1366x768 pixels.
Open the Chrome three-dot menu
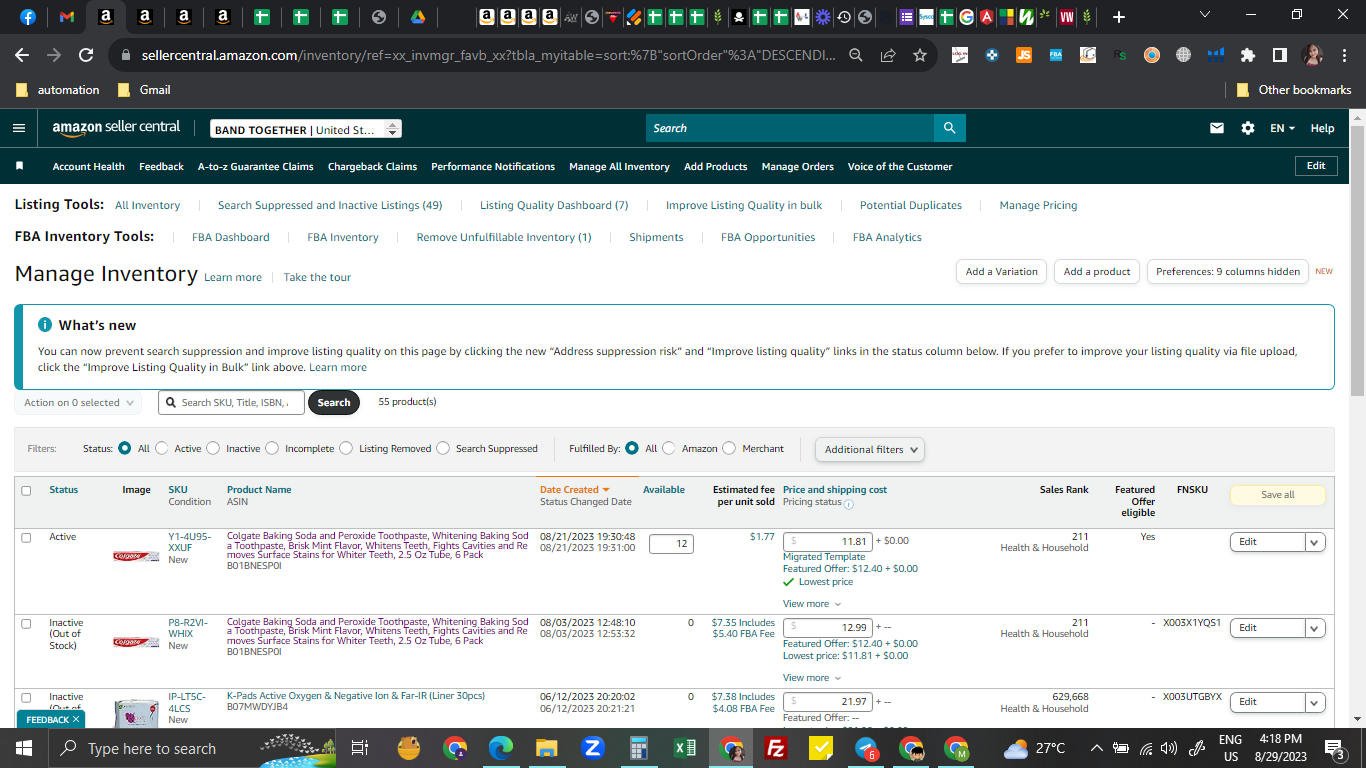[x=1343, y=55]
